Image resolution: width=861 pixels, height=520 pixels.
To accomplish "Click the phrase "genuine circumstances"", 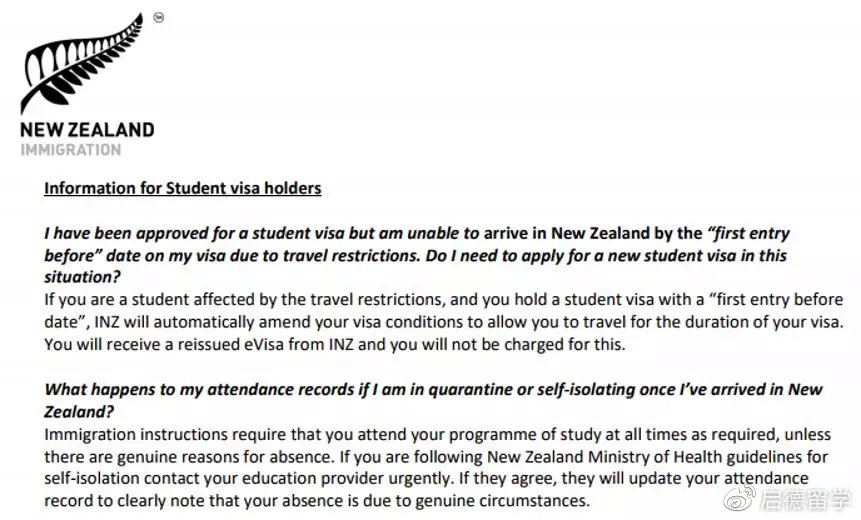I will pyautogui.click(x=507, y=500).
